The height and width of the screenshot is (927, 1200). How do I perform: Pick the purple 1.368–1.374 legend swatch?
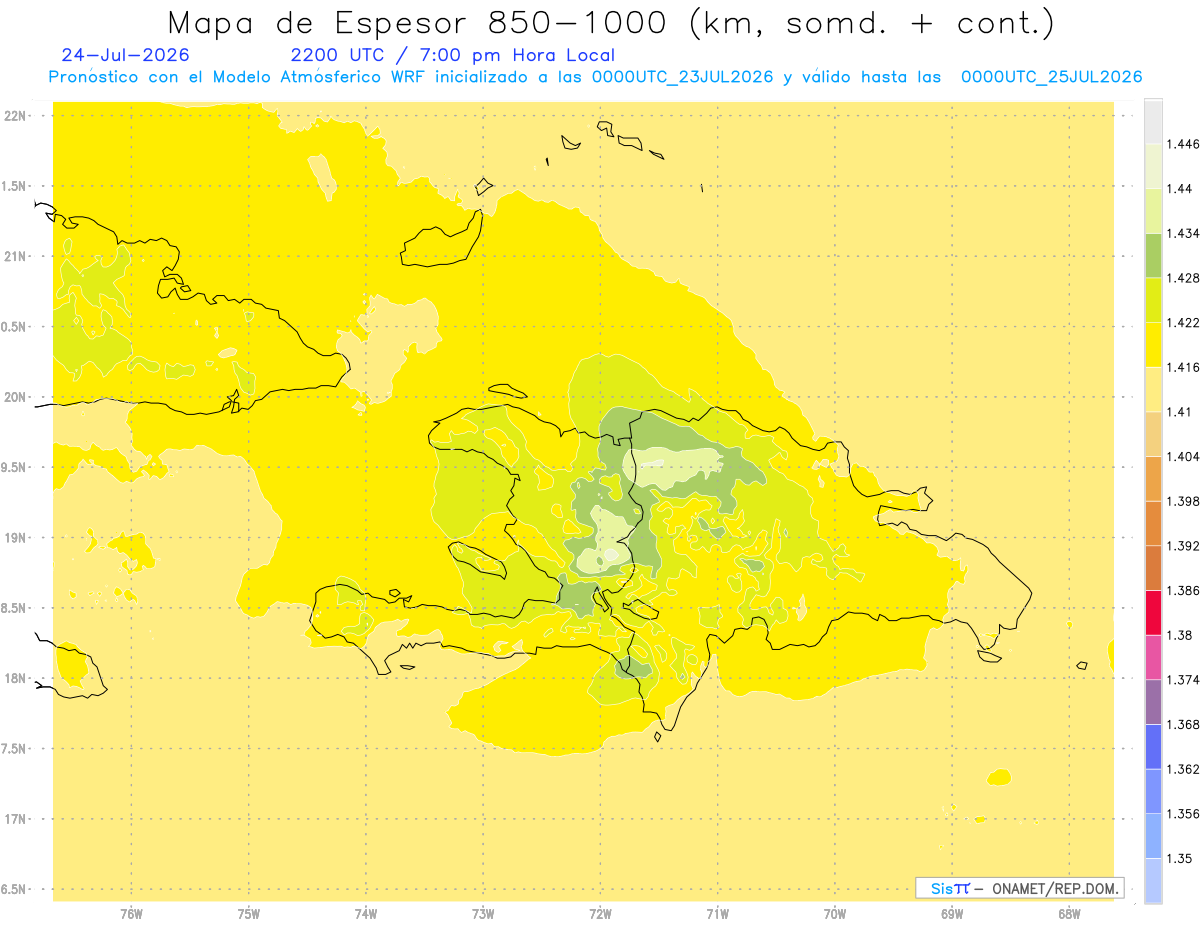pyautogui.click(x=1153, y=701)
